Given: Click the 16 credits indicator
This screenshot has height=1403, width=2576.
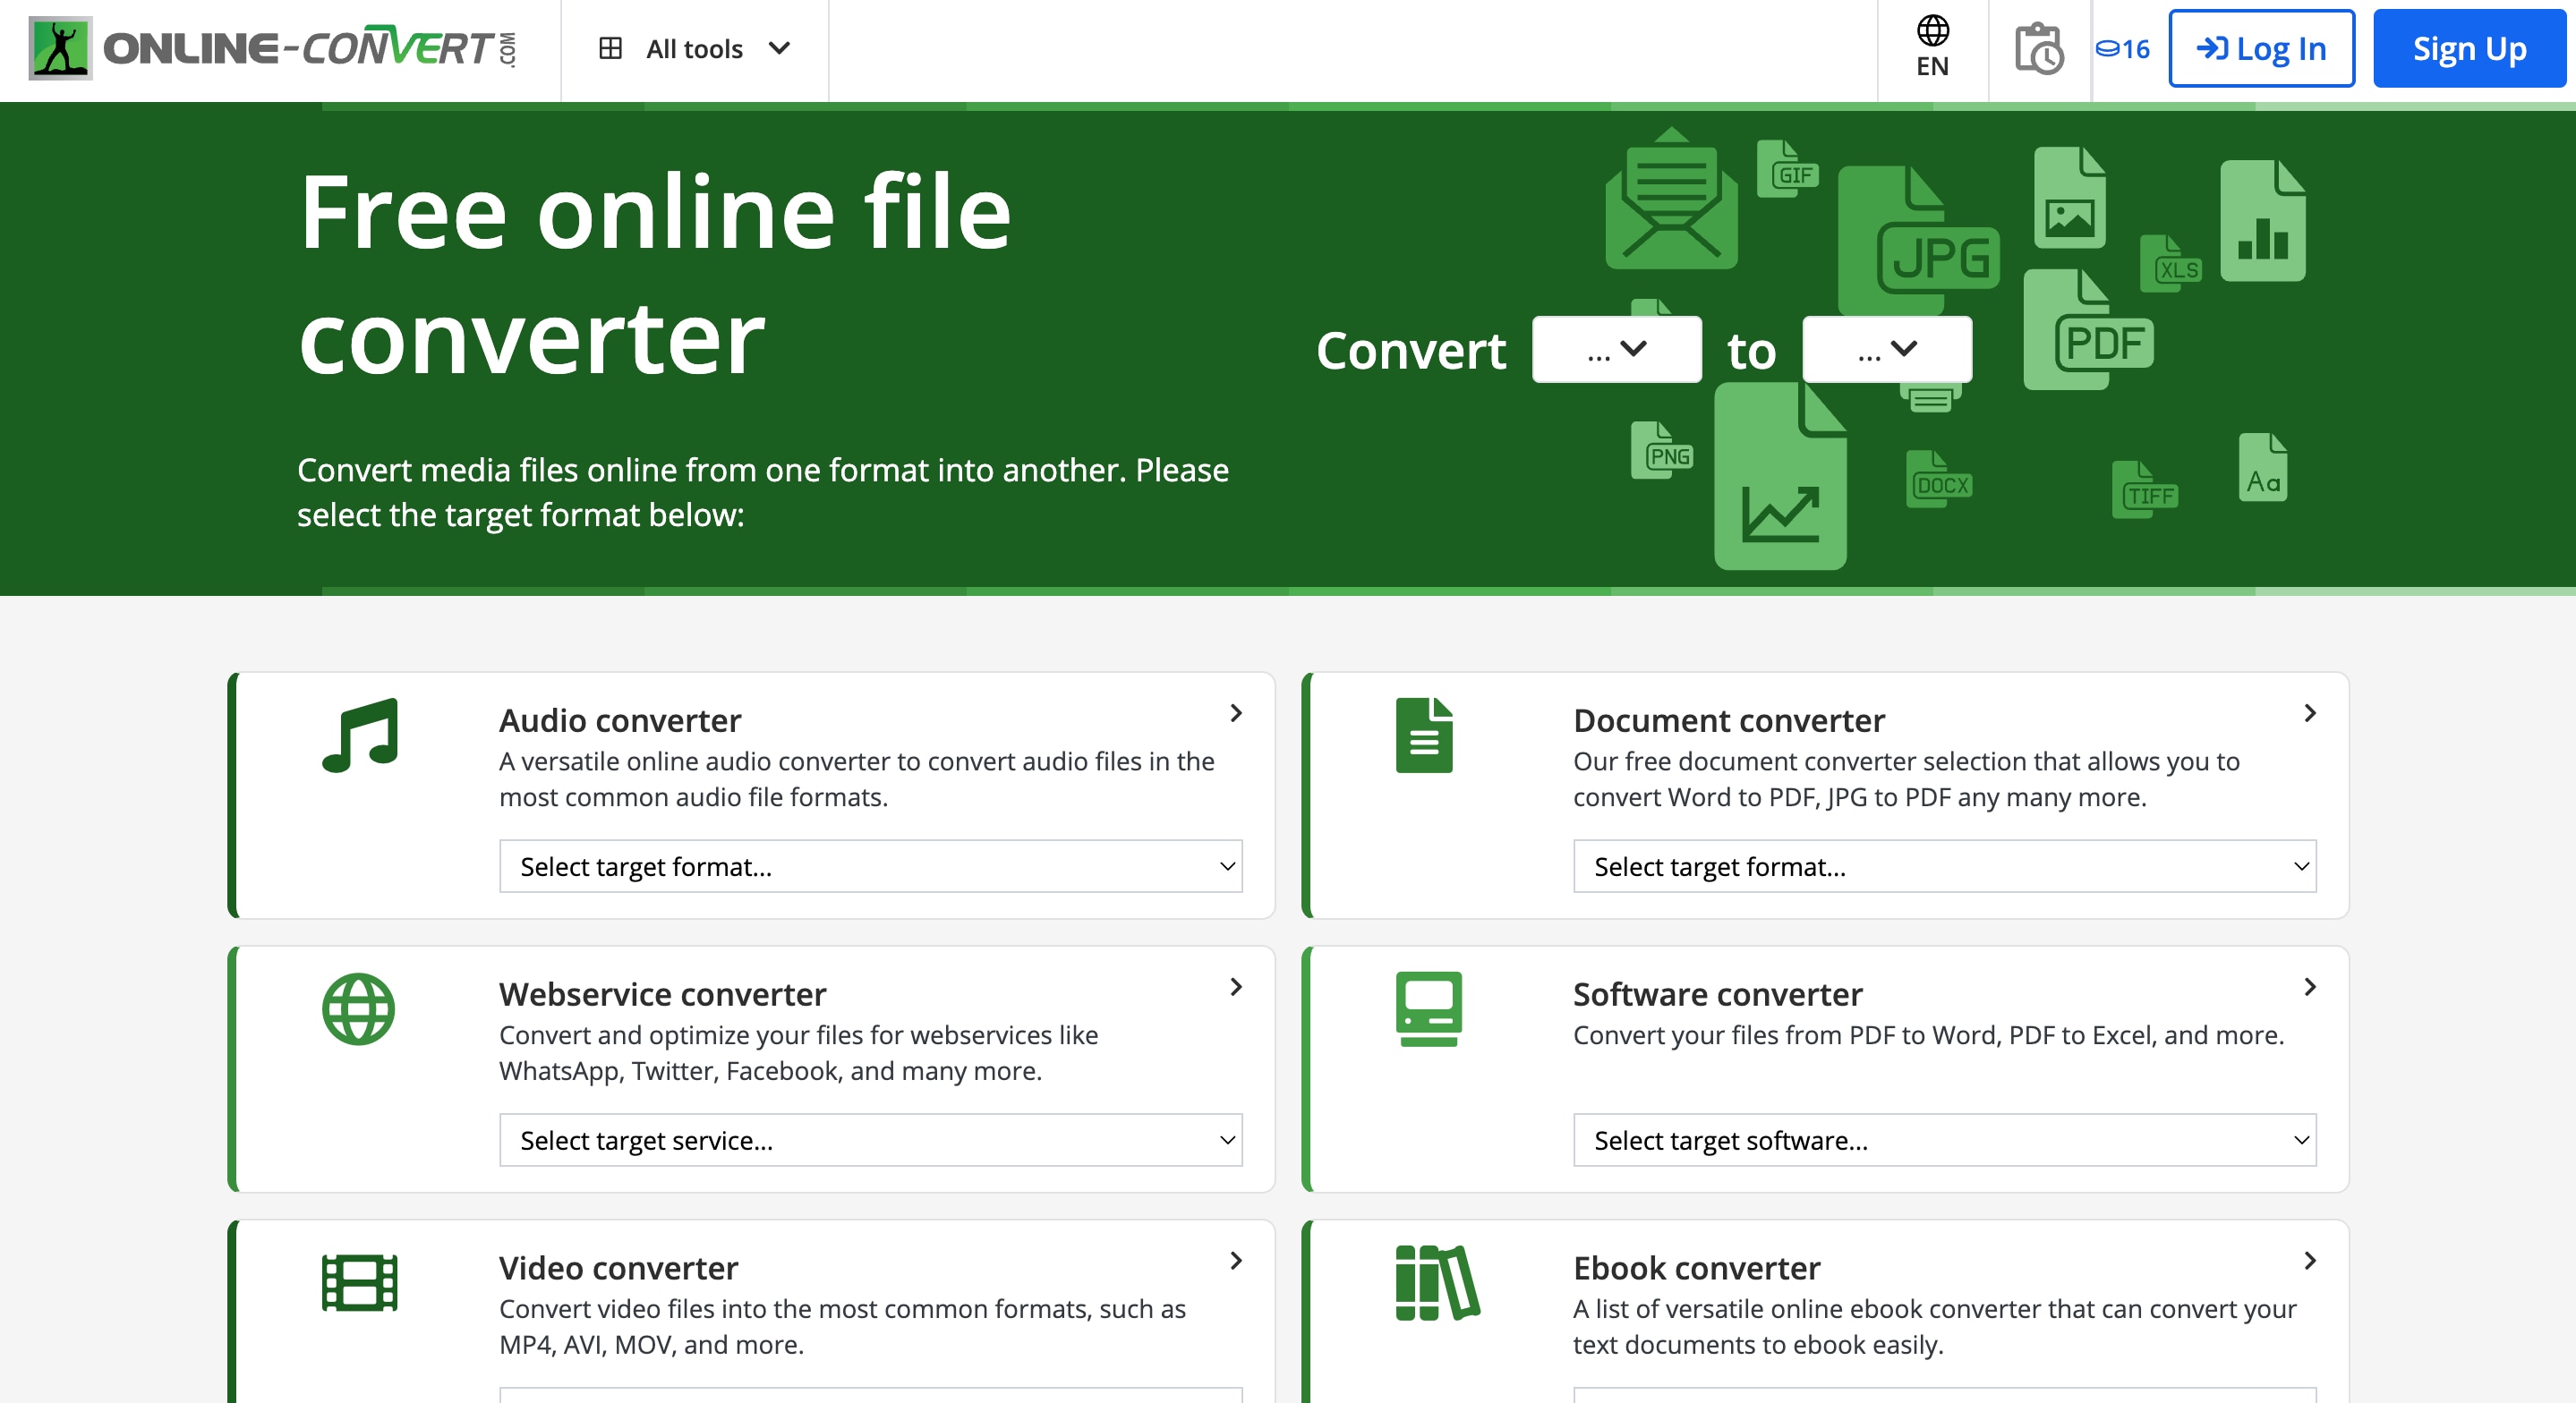Looking at the screenshot, I should click(2122, 48).
